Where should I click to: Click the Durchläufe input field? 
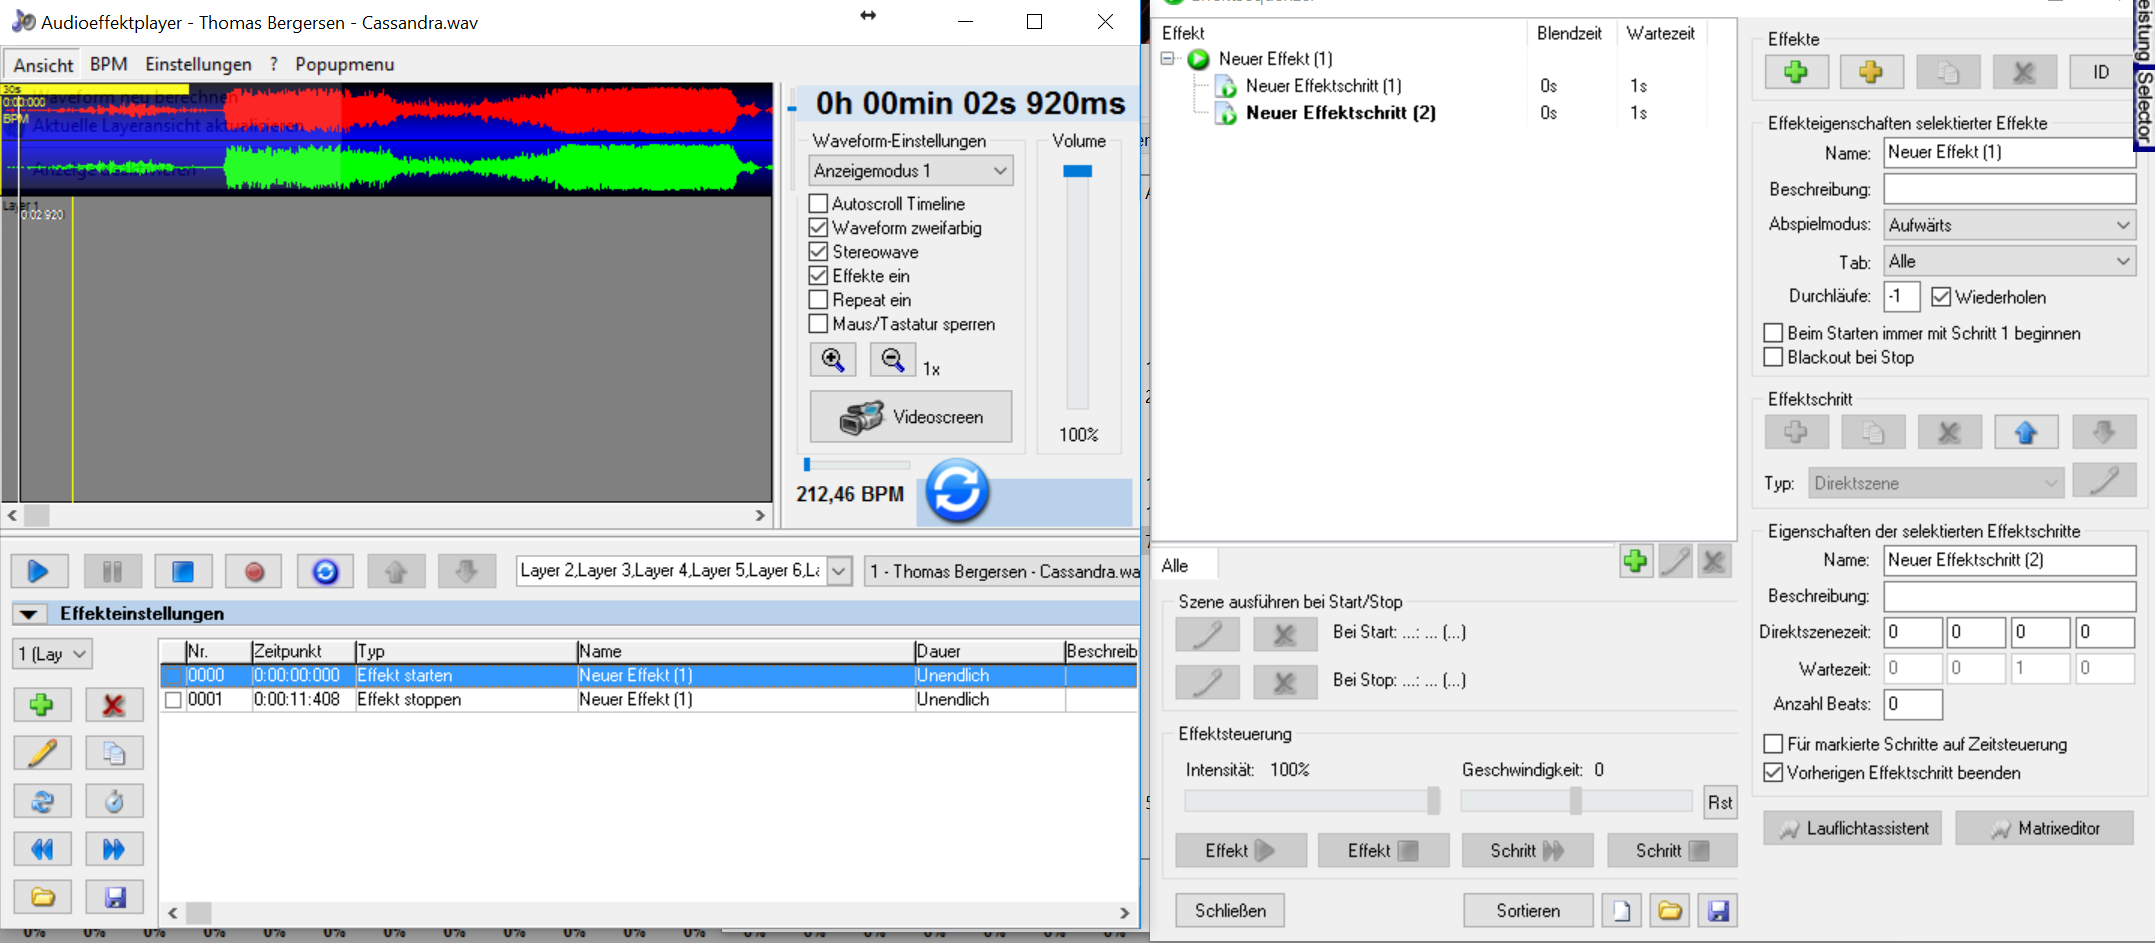tap(1901, 297)
